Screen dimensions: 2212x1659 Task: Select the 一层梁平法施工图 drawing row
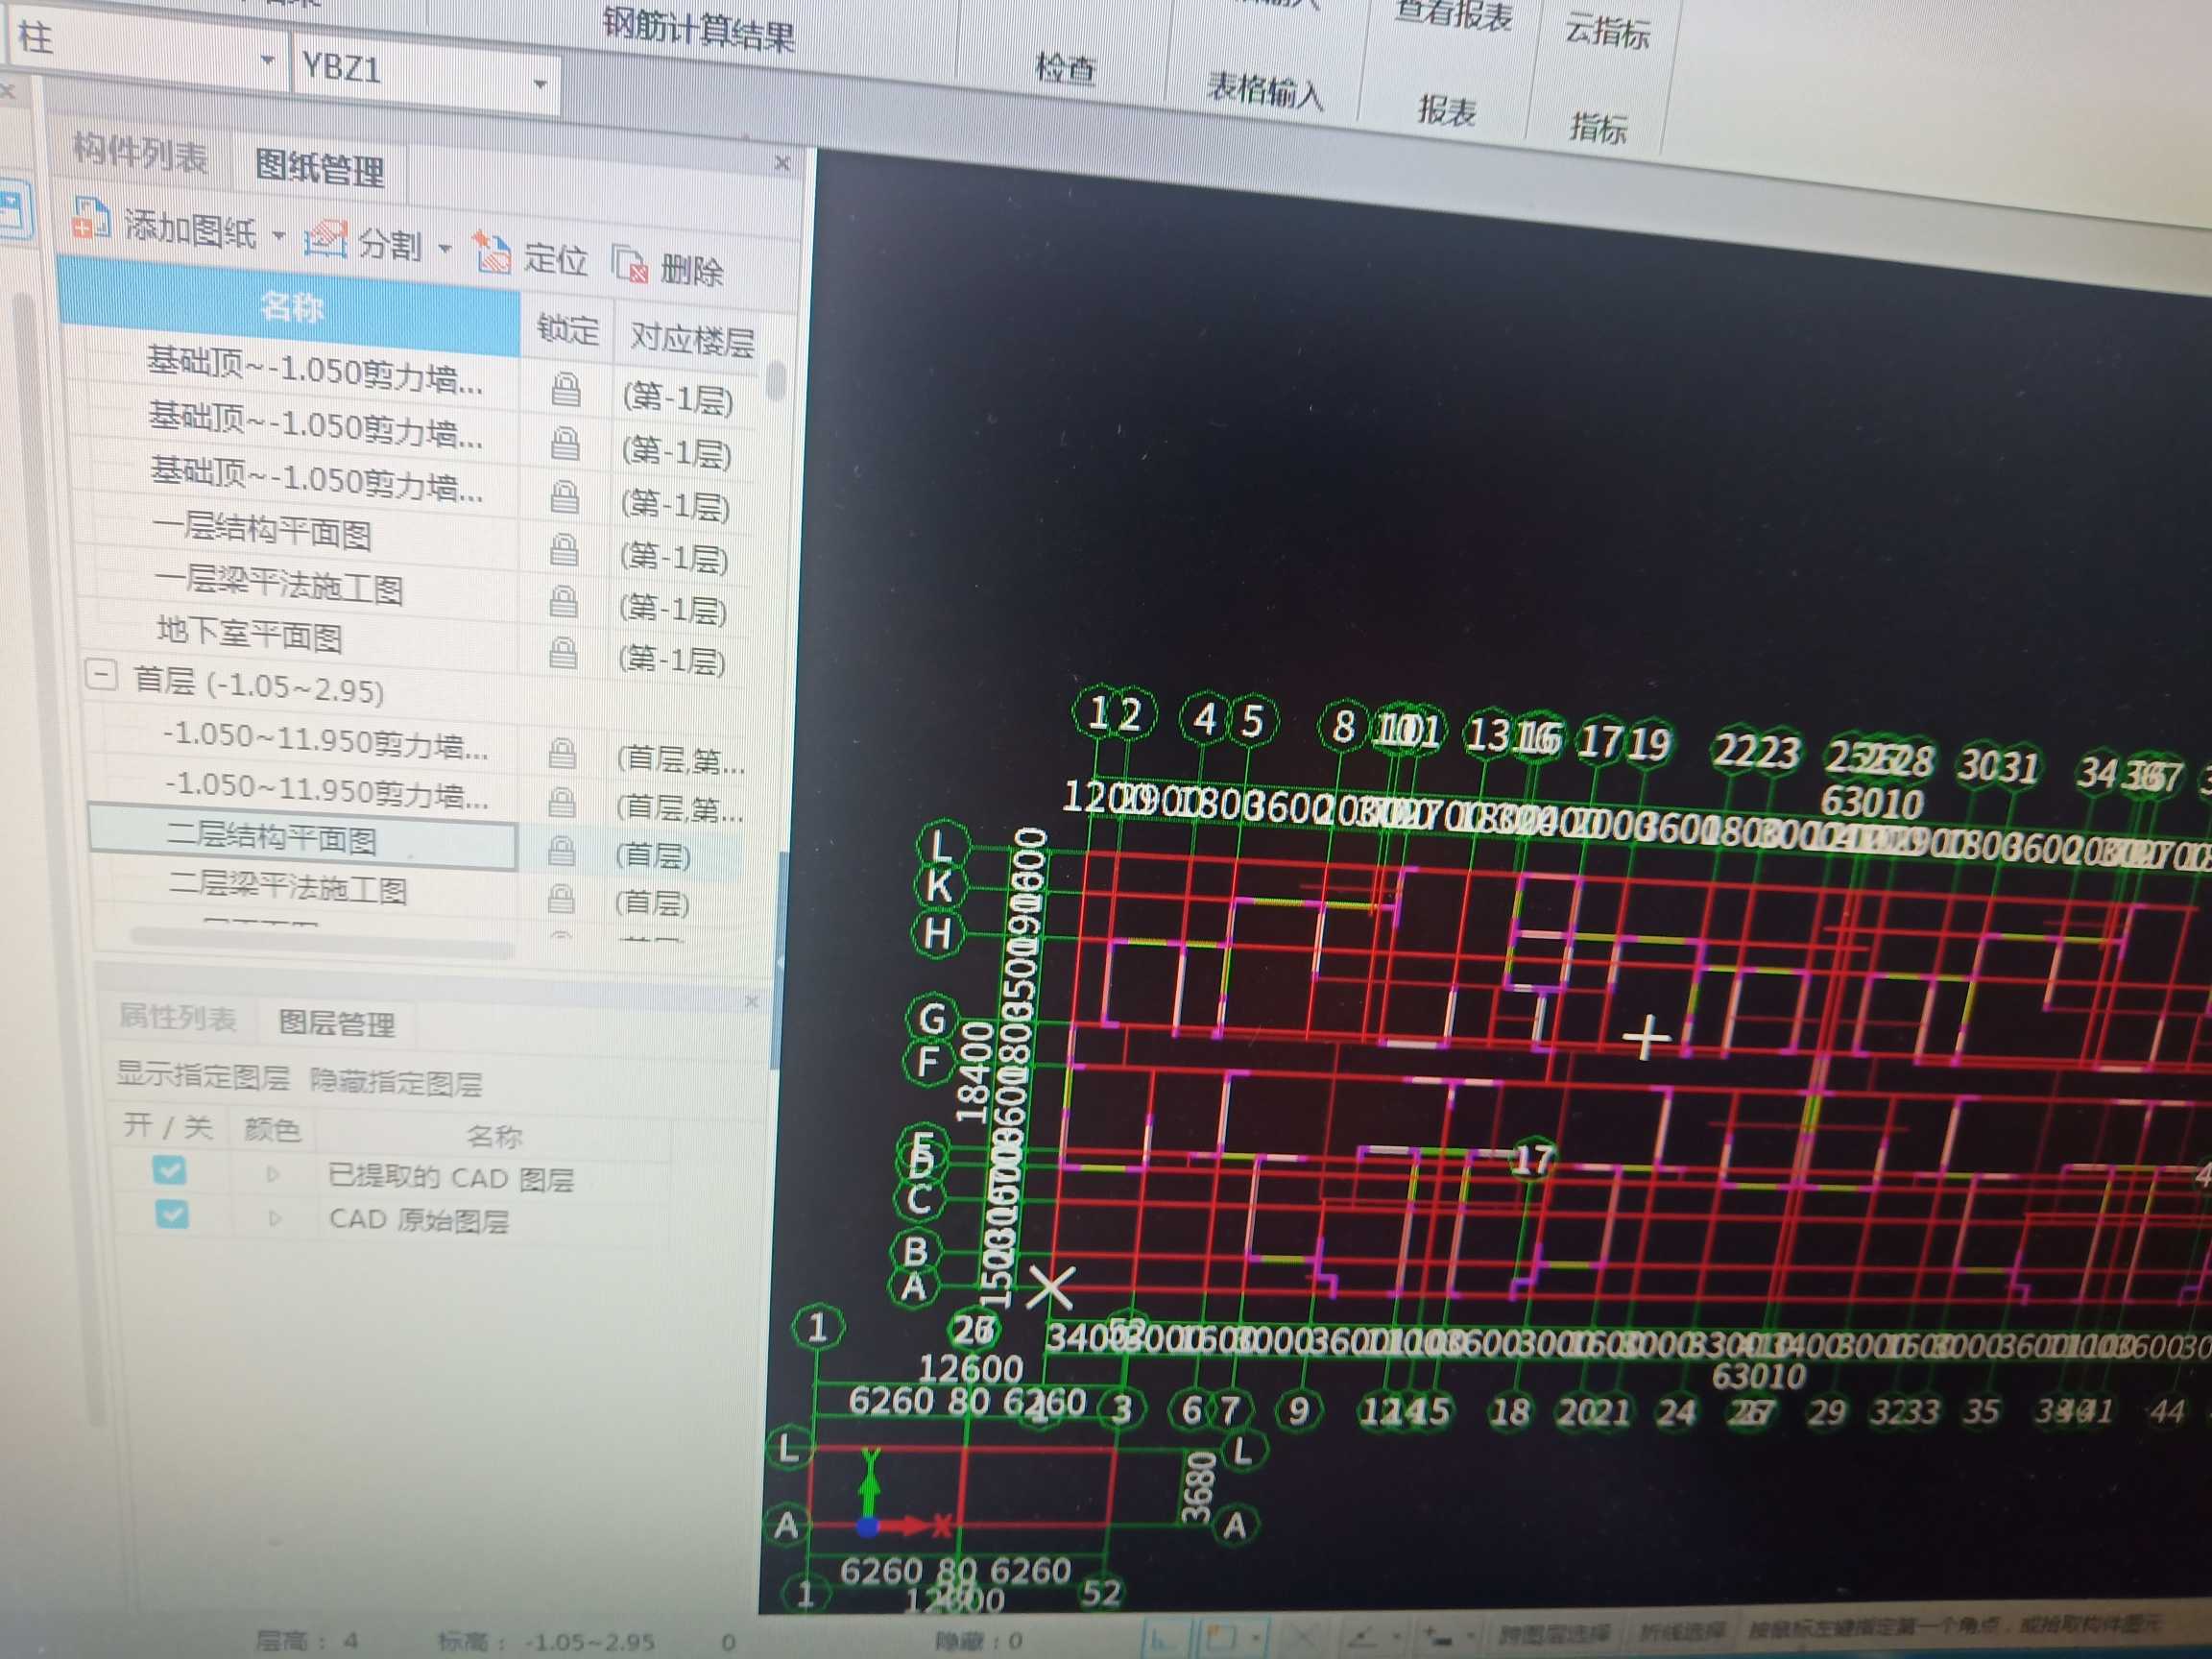pyautogui.click(x=279, y=583)
